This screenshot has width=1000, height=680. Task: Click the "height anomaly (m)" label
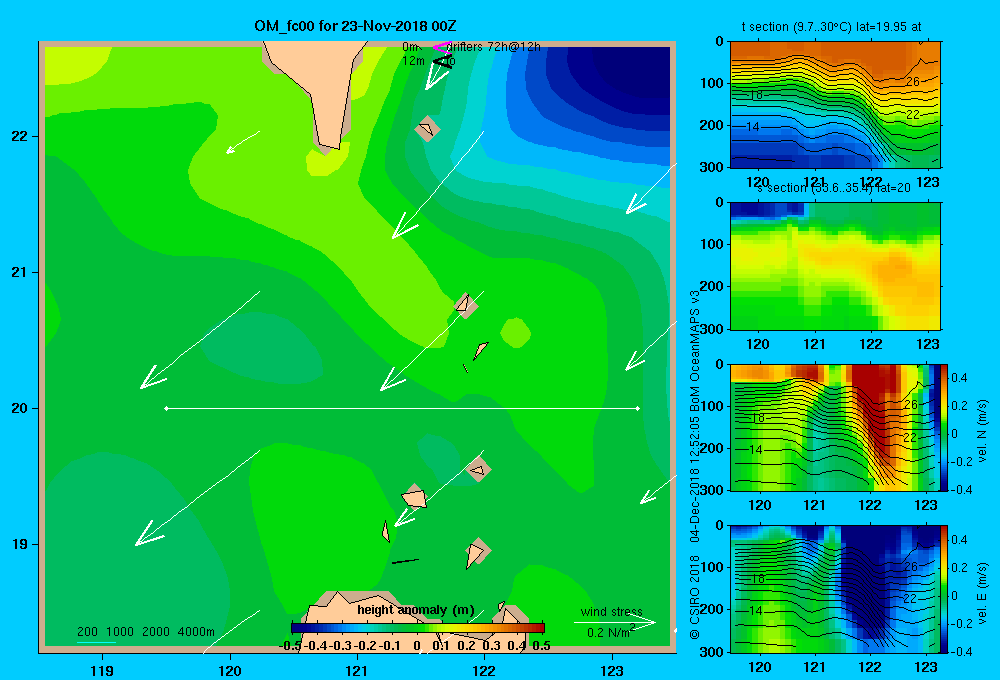coord(416,610)
